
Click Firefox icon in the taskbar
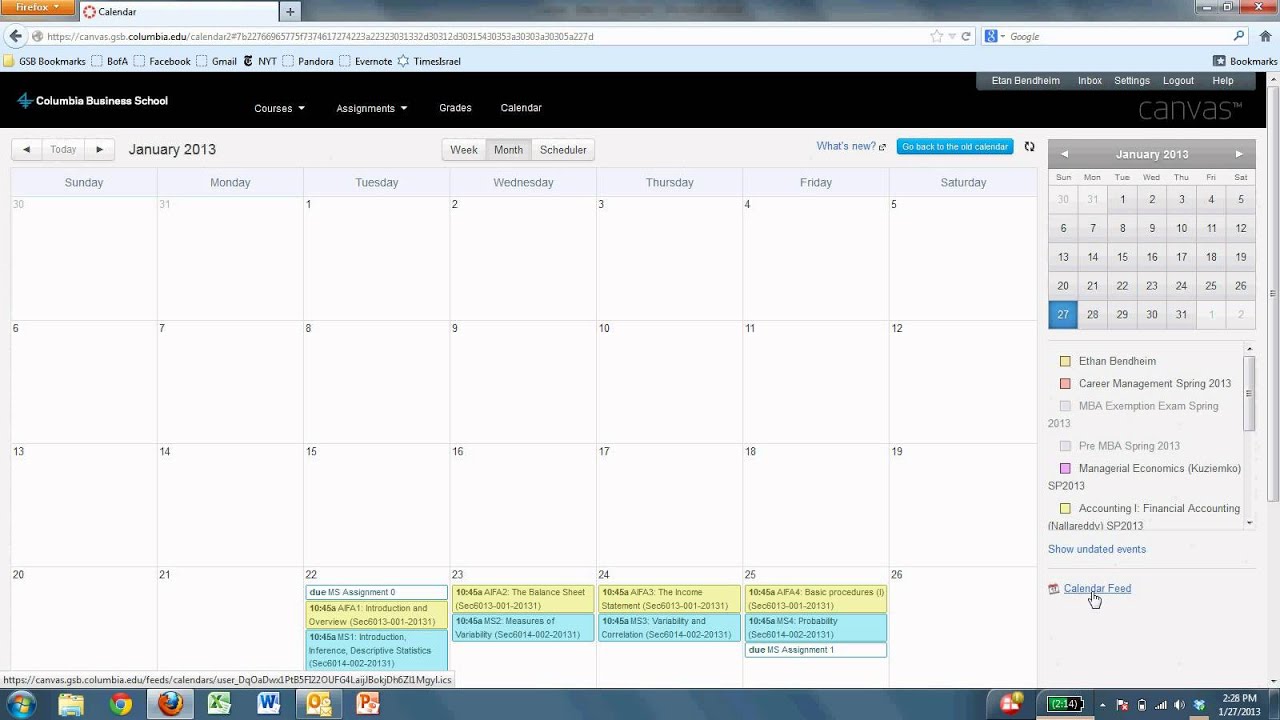[170, 704]
